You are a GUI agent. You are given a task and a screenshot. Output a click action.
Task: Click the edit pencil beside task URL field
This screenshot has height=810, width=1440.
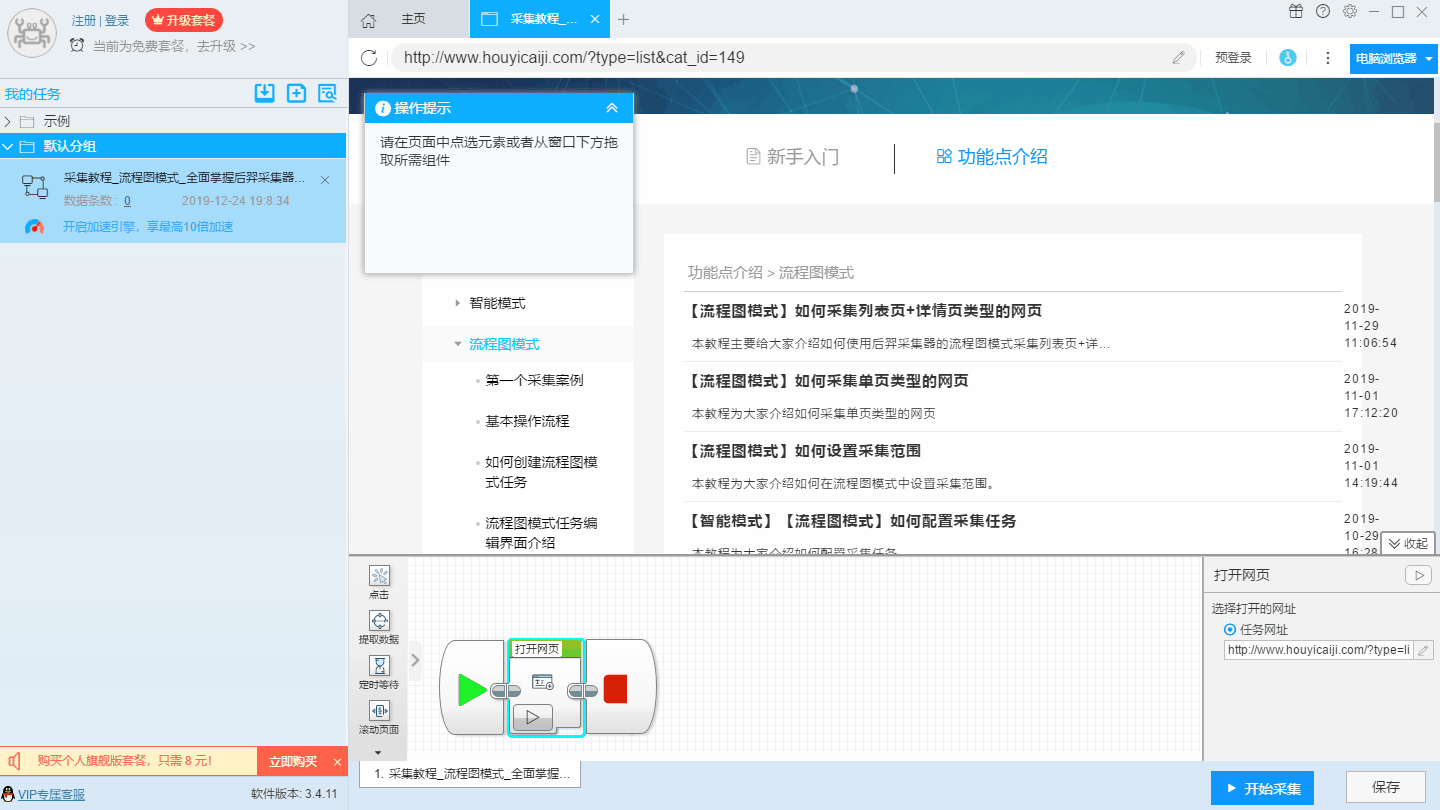tap(1424, 650)
